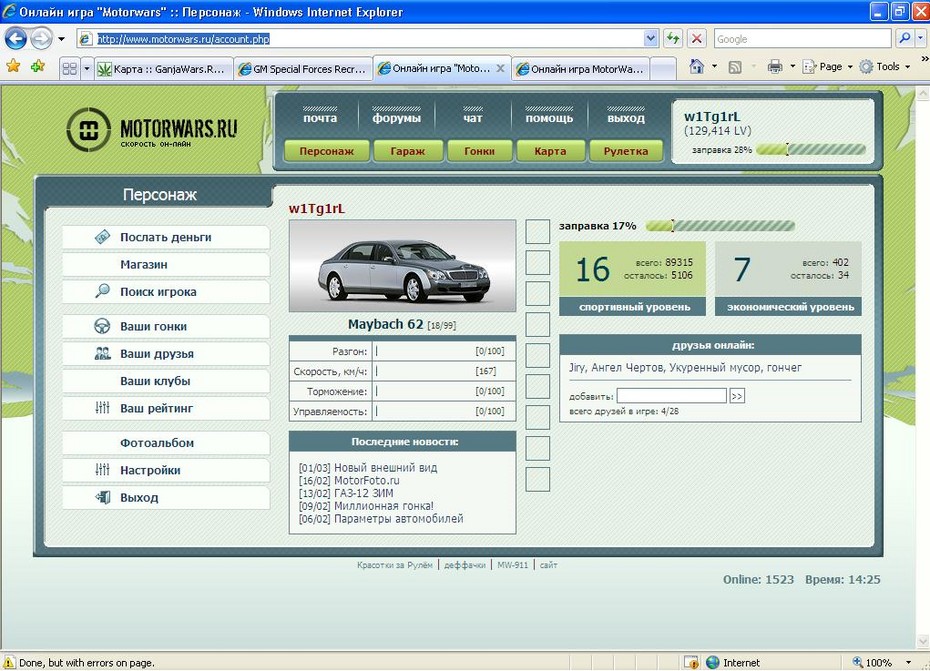Click the green Рулетка button

pyautogui.click(x=626, y=151)
